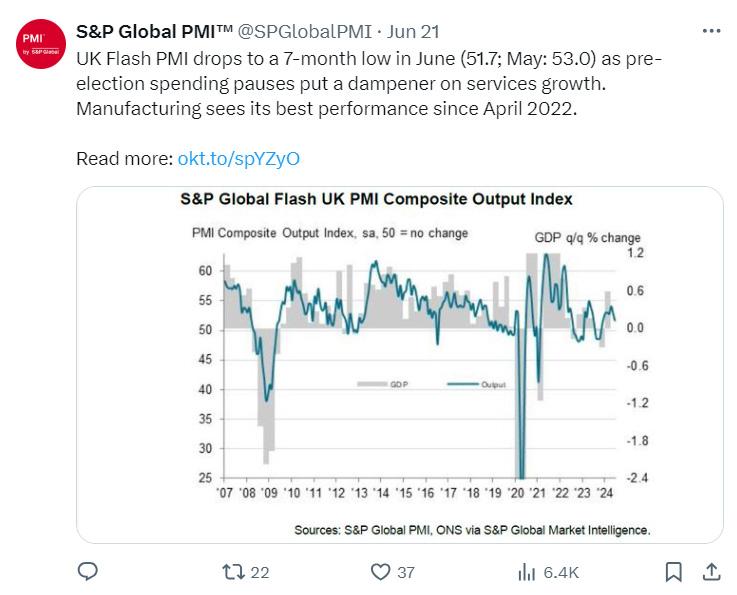Click the Output legend line in the chart
This screenshot has height=595, width=737.
(463, 384)
